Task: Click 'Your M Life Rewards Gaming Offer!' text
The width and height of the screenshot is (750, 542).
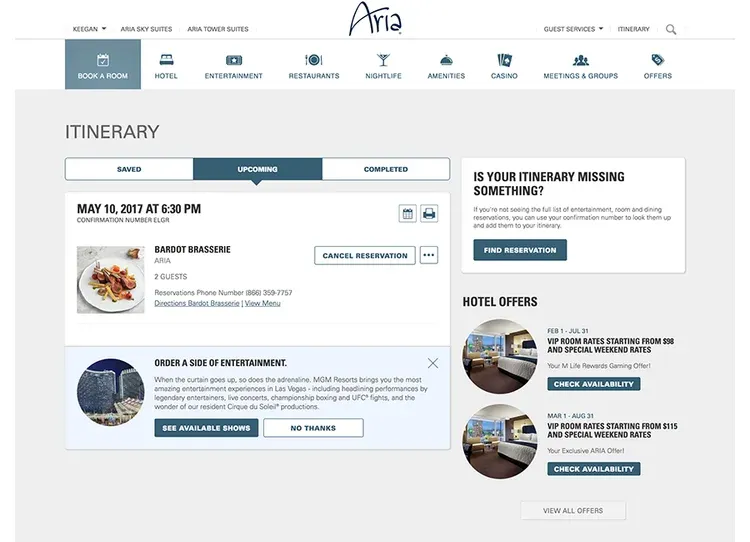Action: tap(599, 365)
